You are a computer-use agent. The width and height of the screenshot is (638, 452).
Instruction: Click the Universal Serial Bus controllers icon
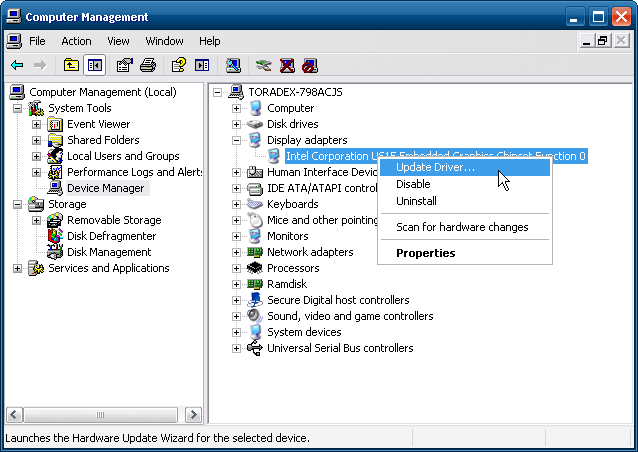pyautogui.click(x=255, y=348)
